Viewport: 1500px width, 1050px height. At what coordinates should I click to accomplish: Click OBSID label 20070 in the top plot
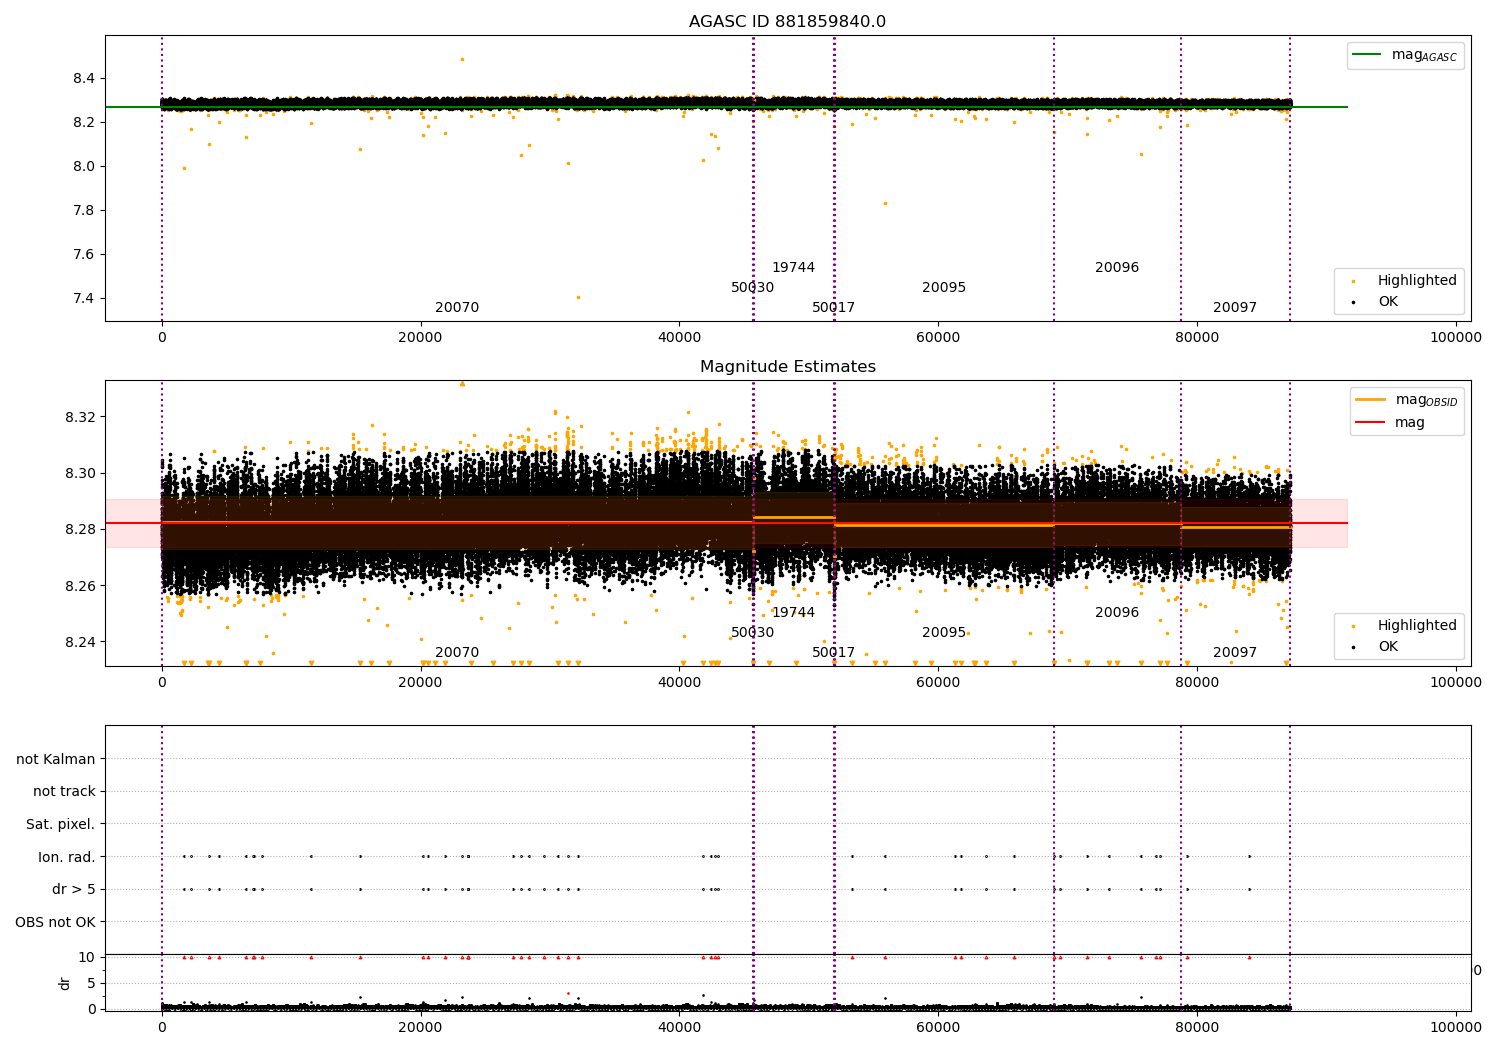pos(457,308)
